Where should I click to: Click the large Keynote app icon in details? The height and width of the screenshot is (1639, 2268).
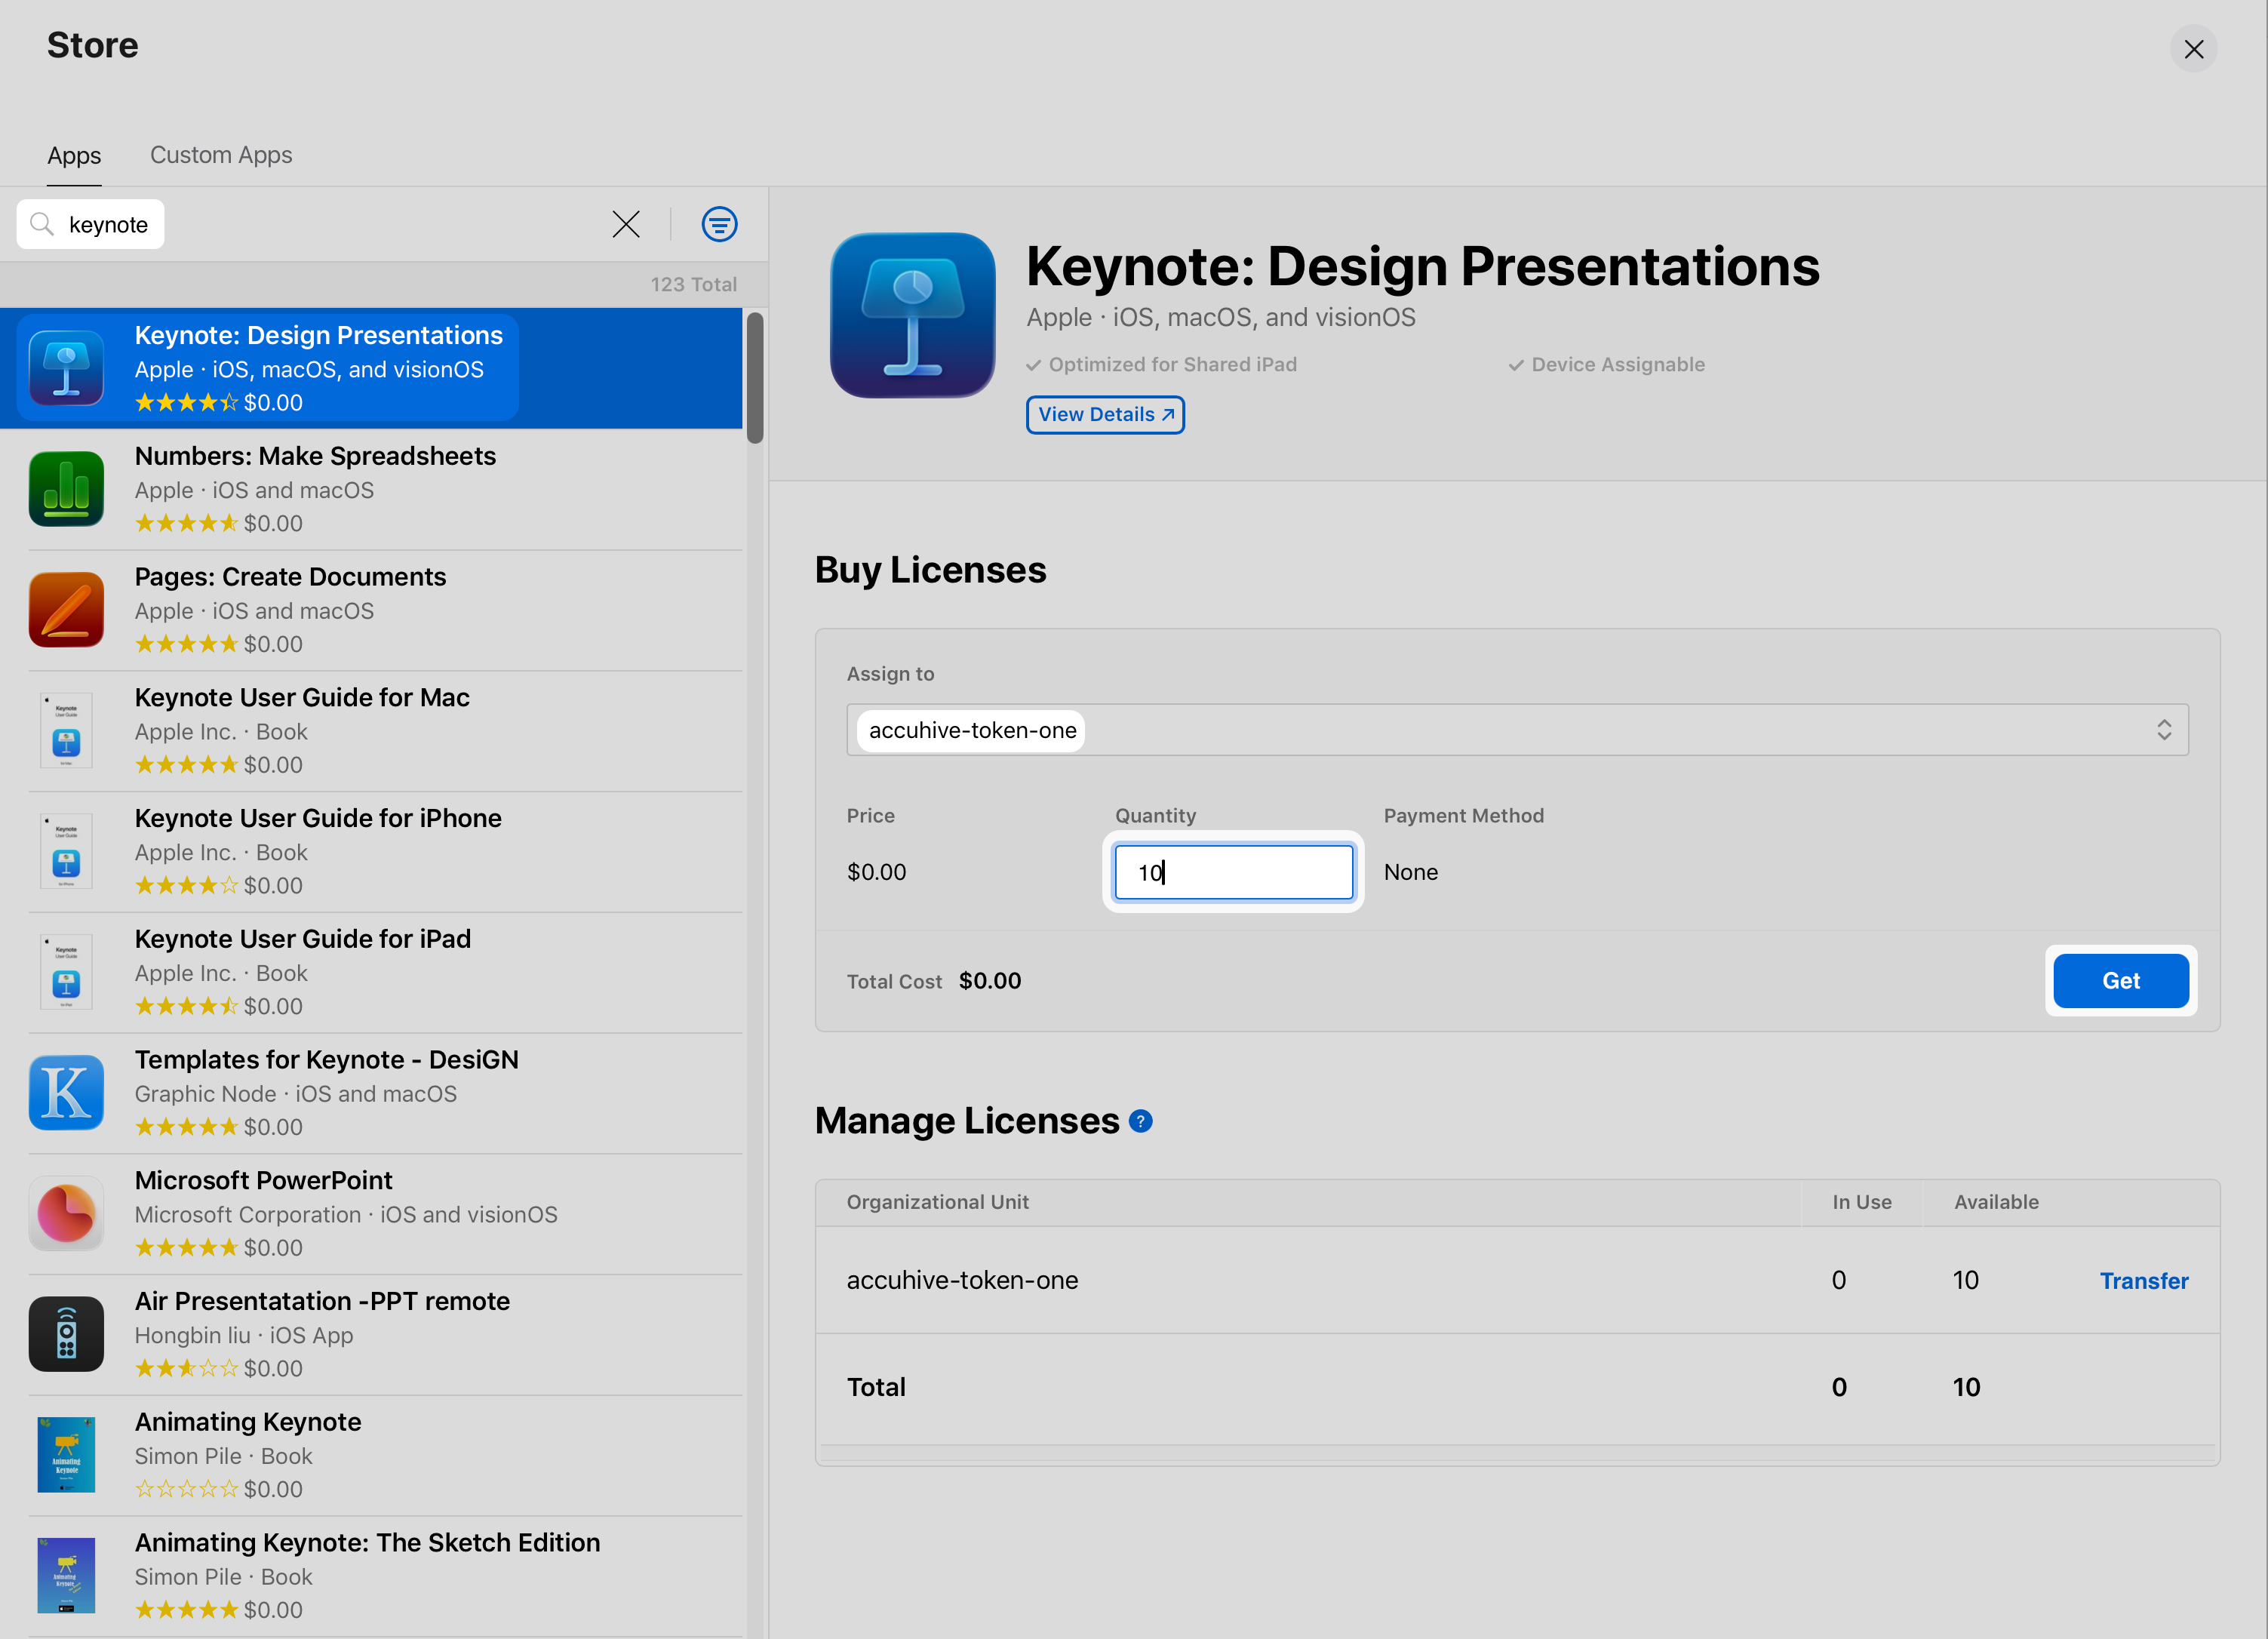912,315
